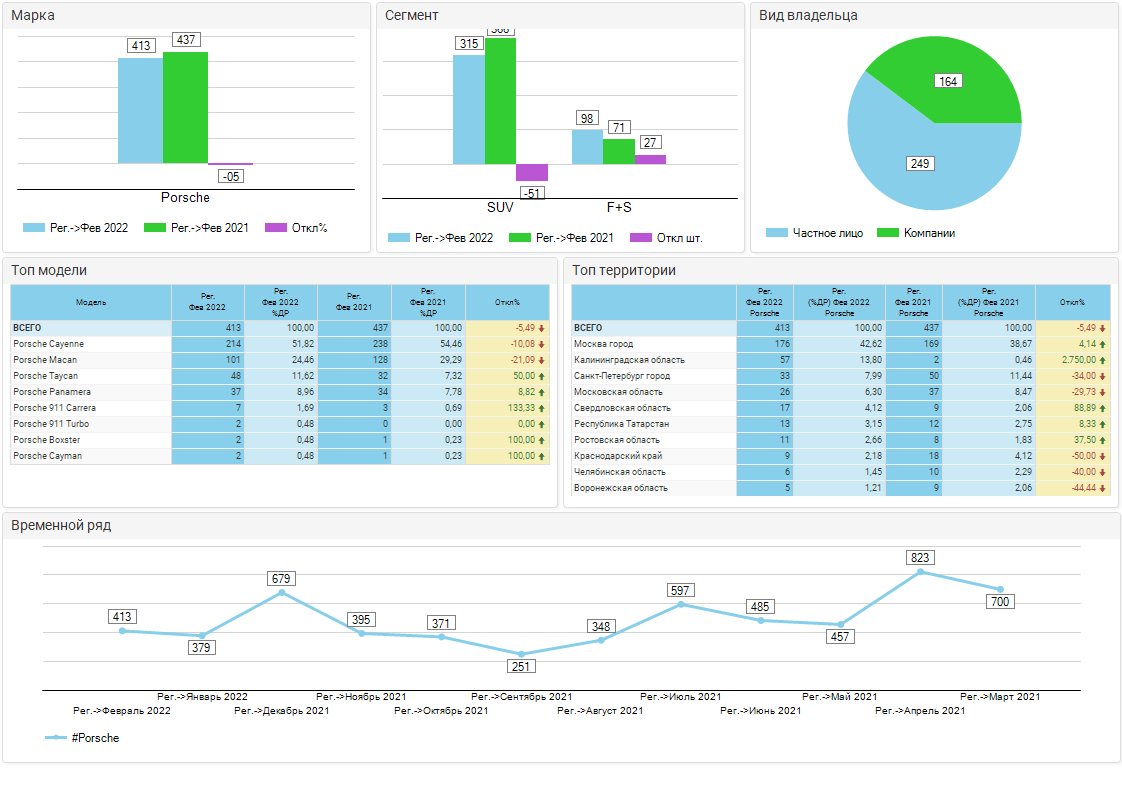Click green up arrow in Свердловская область row
The image size is (1122, 793).
point(1103,408)
